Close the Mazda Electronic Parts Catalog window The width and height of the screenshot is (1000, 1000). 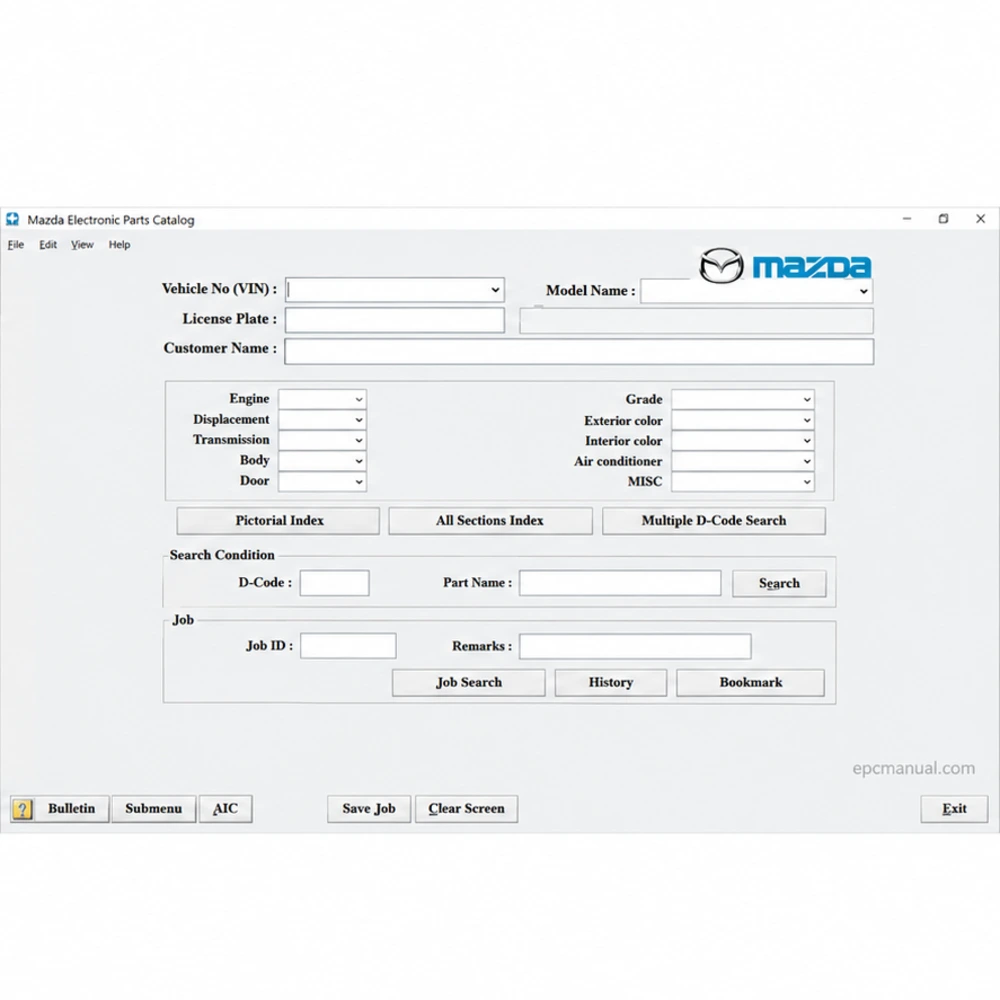tap(980, 219)
